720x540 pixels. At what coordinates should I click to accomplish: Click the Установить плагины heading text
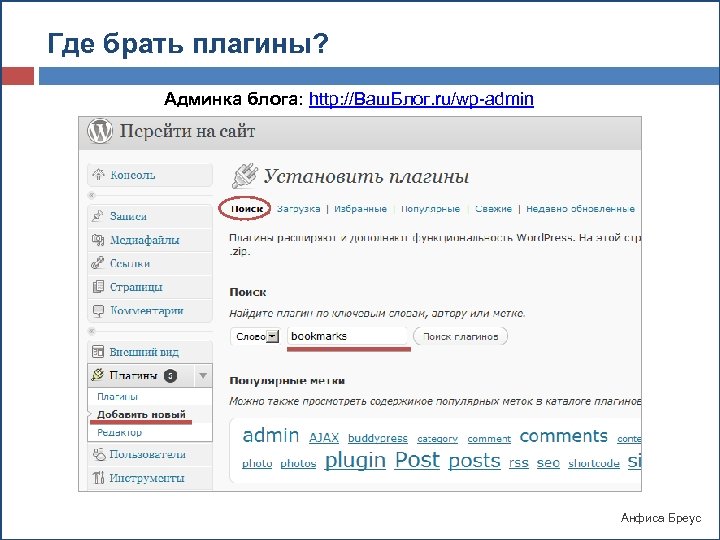(366, 177)
